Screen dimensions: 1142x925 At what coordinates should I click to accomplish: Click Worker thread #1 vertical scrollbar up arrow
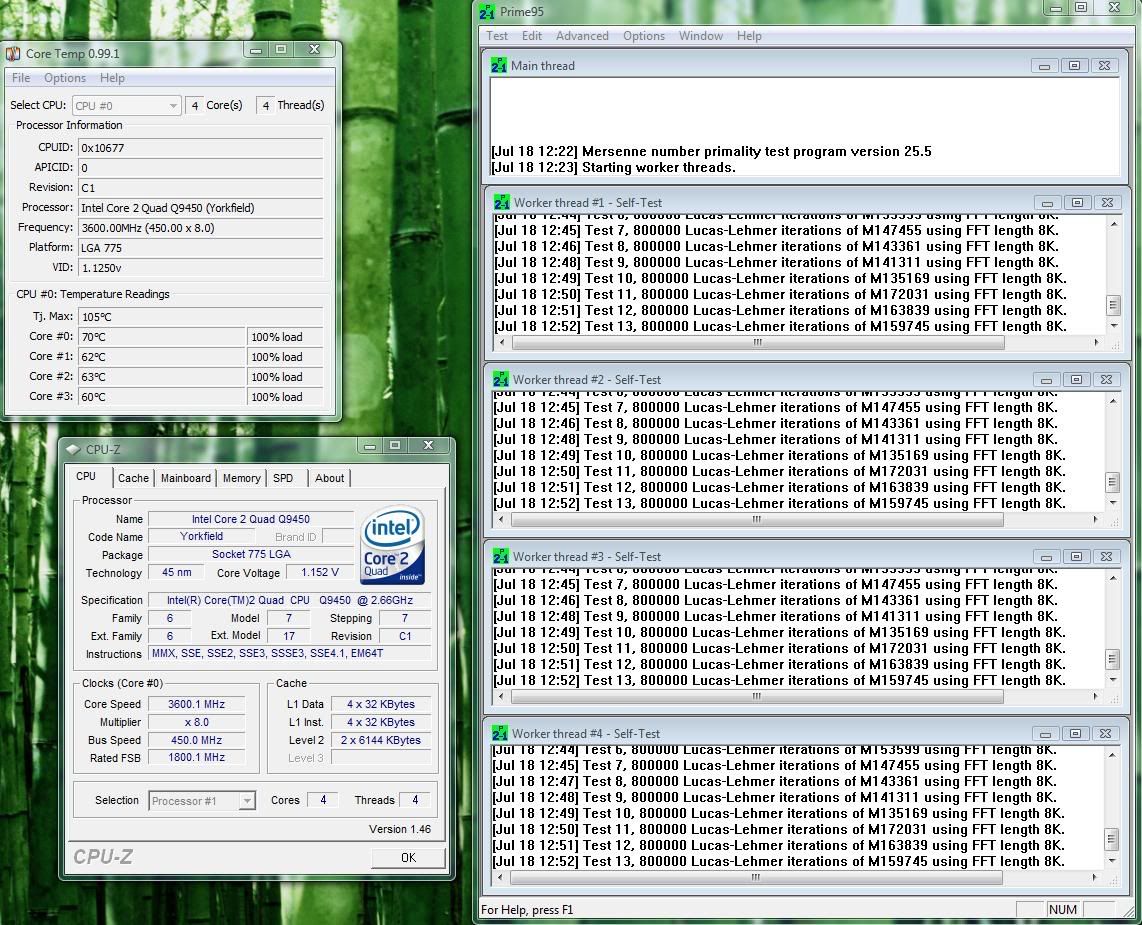tap(1113, 224)
